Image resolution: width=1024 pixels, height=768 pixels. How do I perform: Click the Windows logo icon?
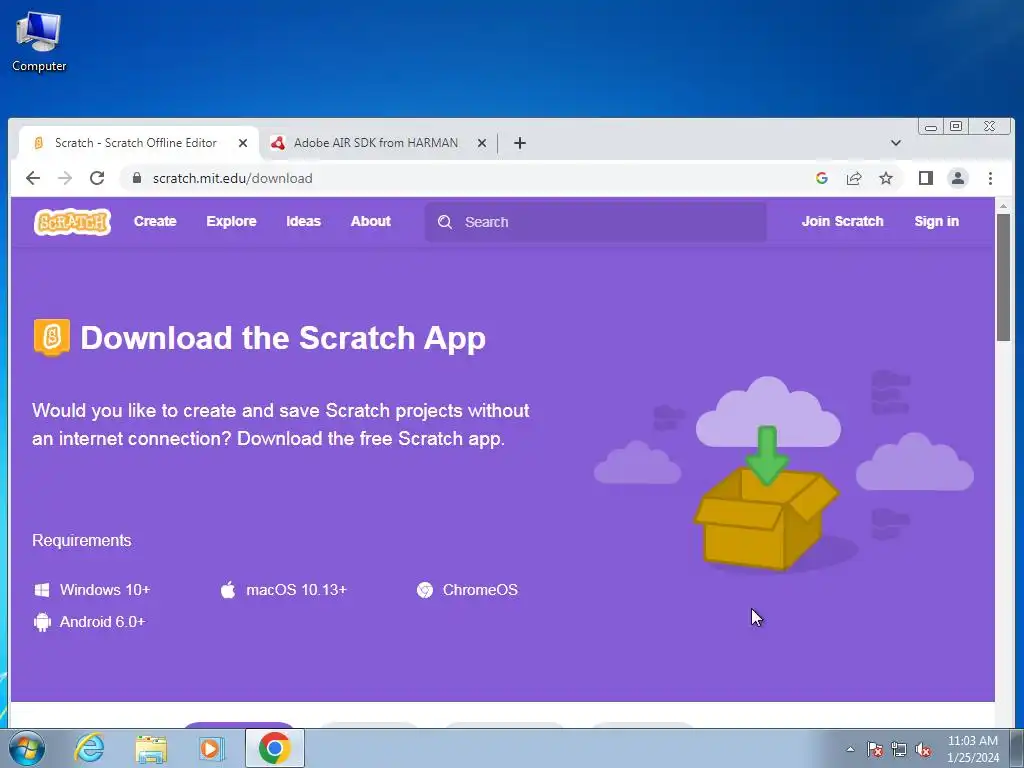pyautogui.click(x=42, y=590)
